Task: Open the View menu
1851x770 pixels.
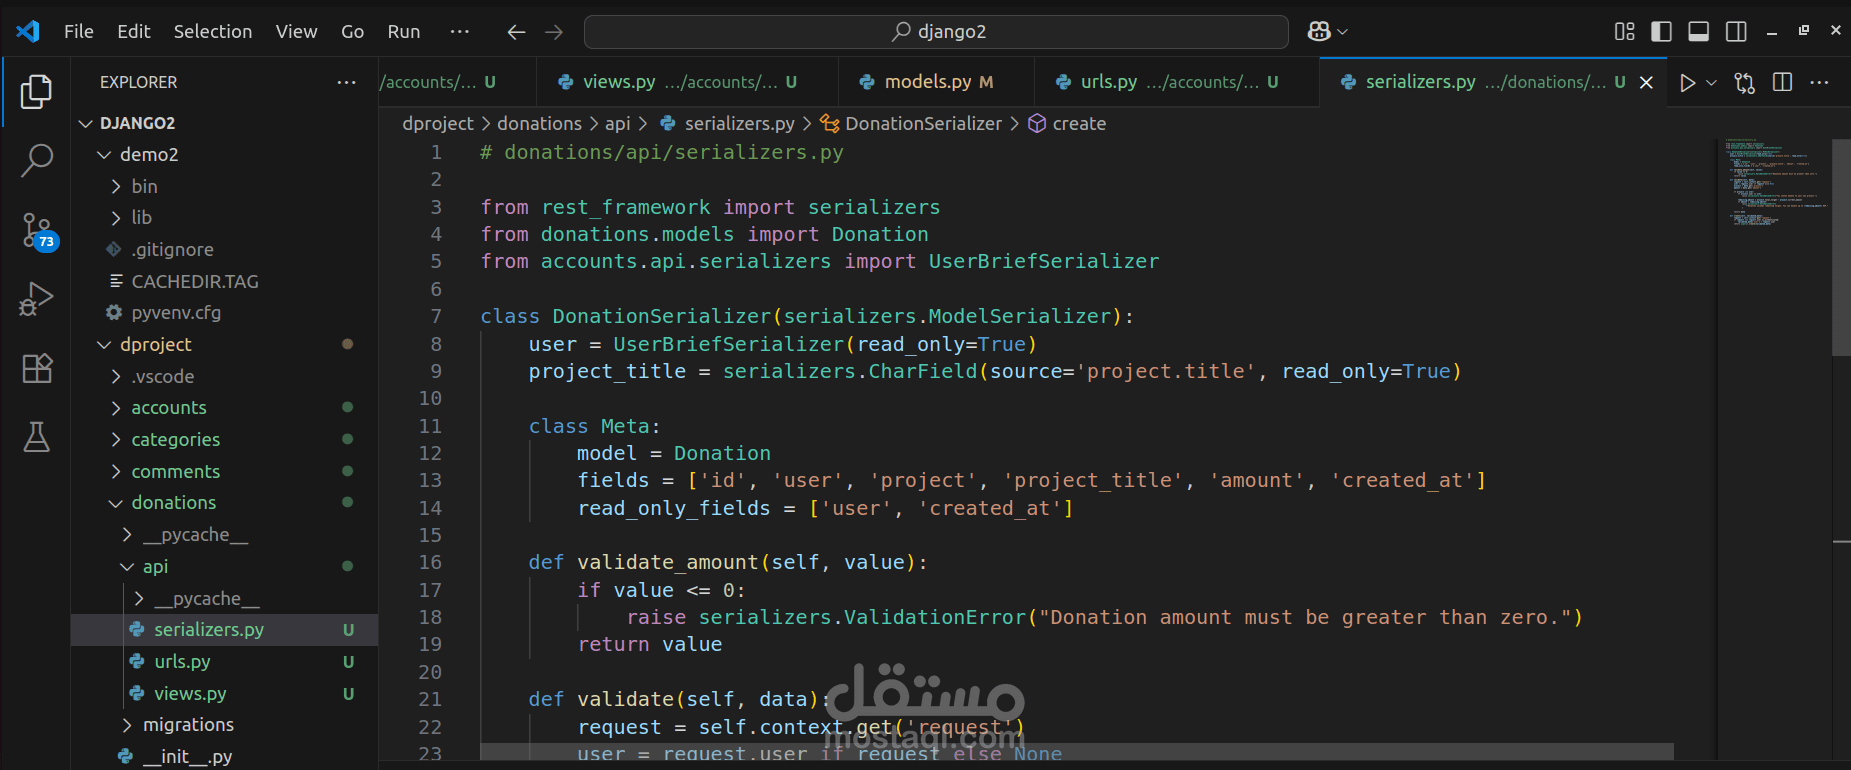Action: pos(296,32)
